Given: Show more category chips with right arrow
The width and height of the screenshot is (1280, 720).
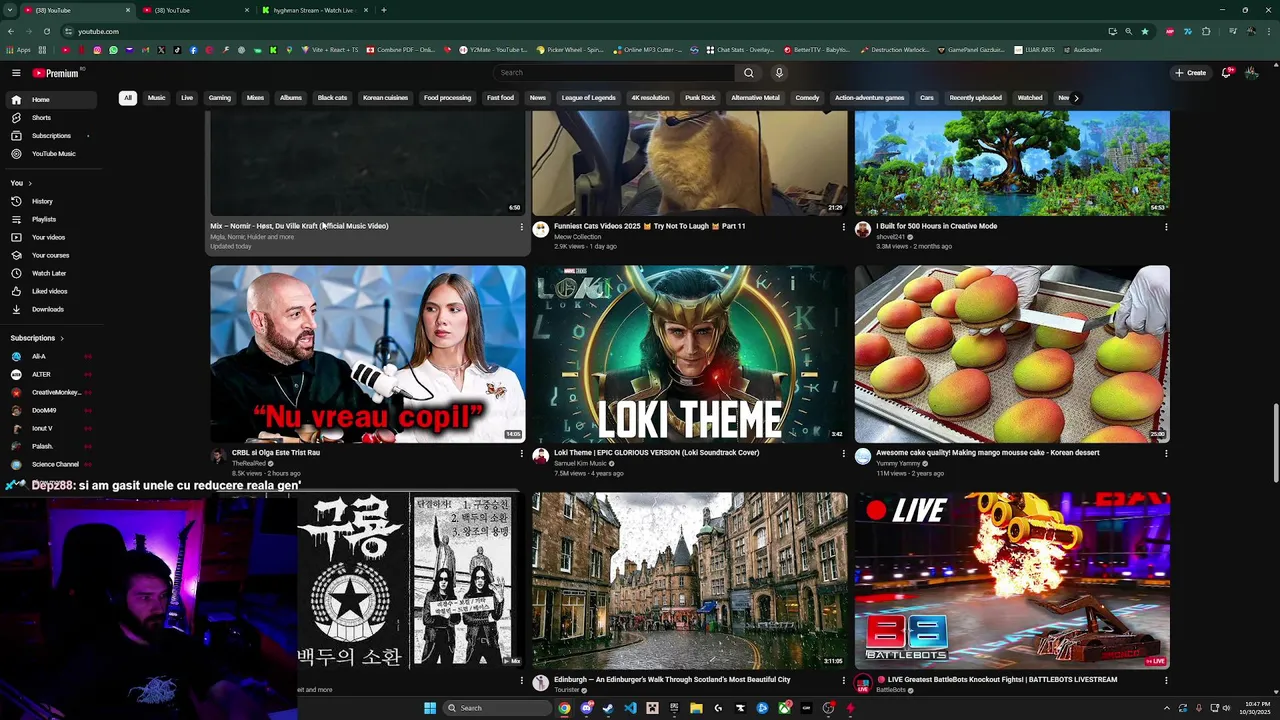Looking at the screenshot, I should coord(1076,98).
